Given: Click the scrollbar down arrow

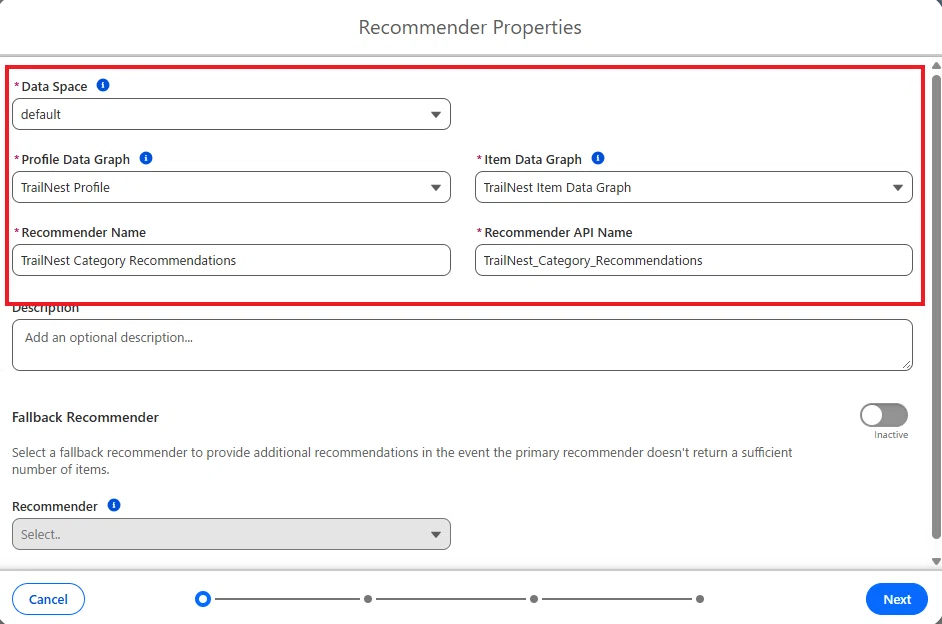Looking at the screenshot, I should pyautogui.click(x=936, y=562).
